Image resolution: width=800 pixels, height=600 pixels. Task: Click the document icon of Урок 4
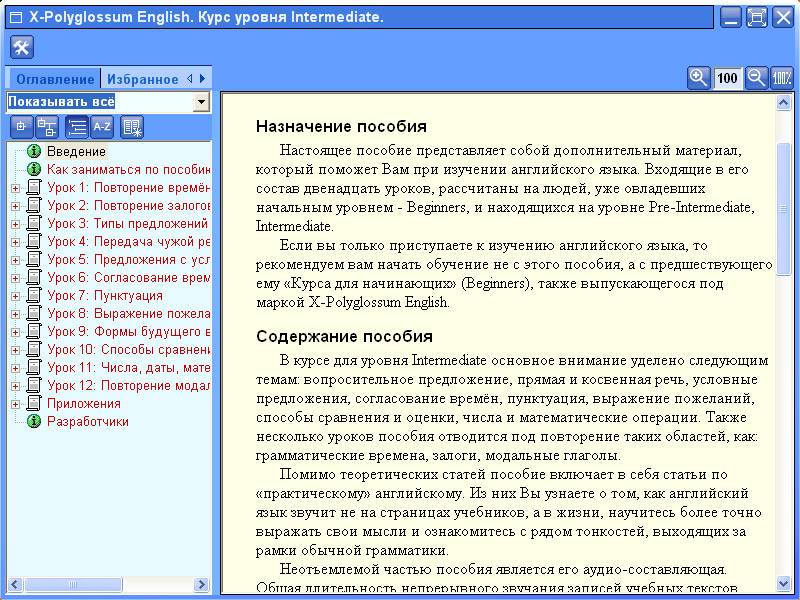34,241
